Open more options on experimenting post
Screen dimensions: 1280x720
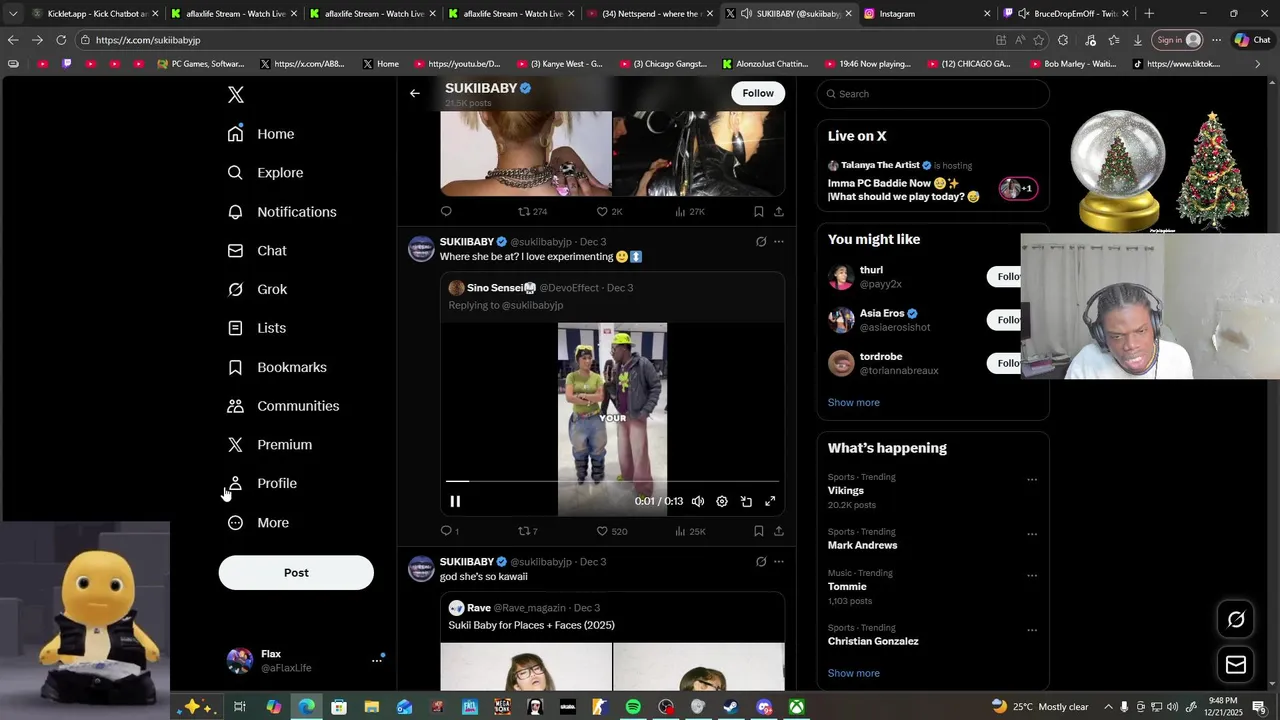(x=779, y=242)
